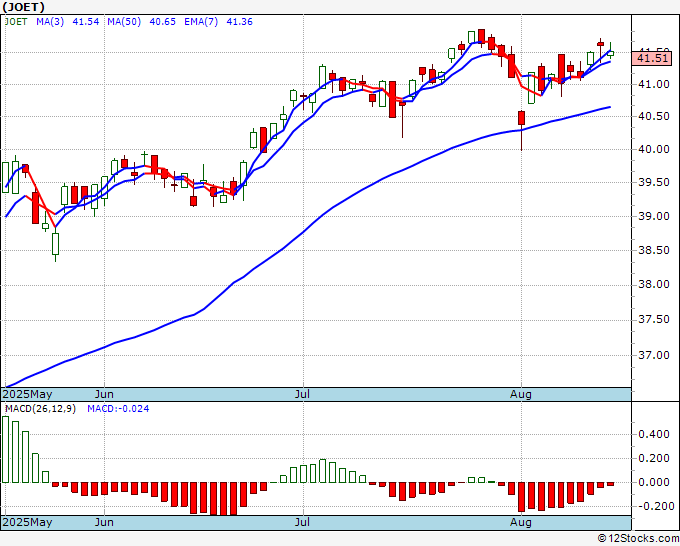The height and width of the screenshot is (546, 680).
Task: Click the last red MACD histogram bar
Action: [x=611, y=484]
